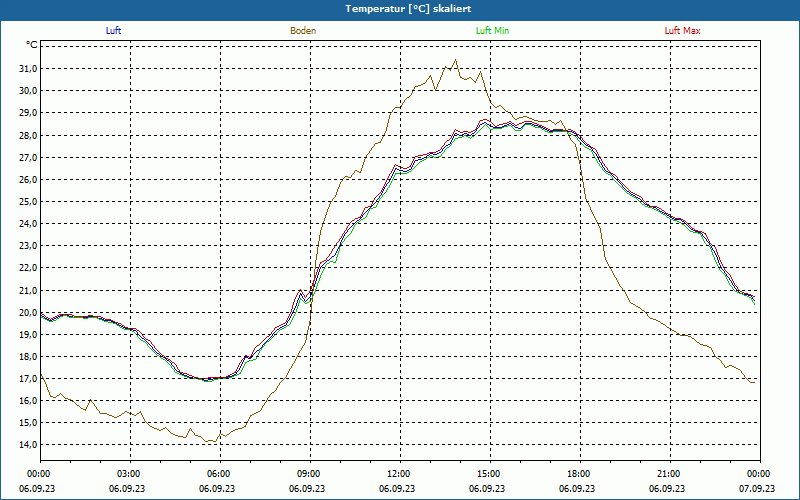Click the red Luft Max legend label

point(682,31)
